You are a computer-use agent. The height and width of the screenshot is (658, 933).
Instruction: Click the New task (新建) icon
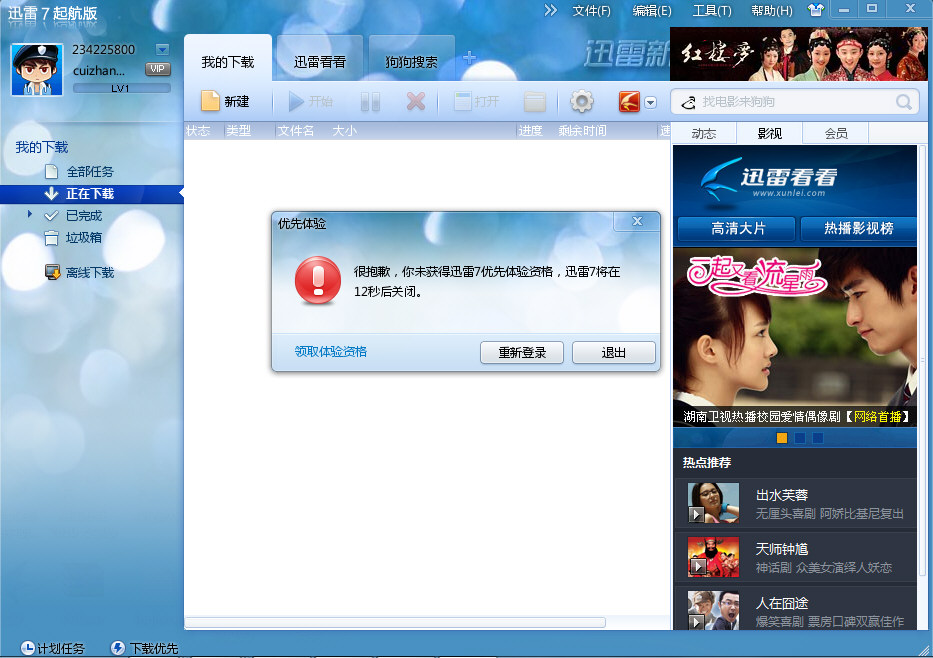210,101
